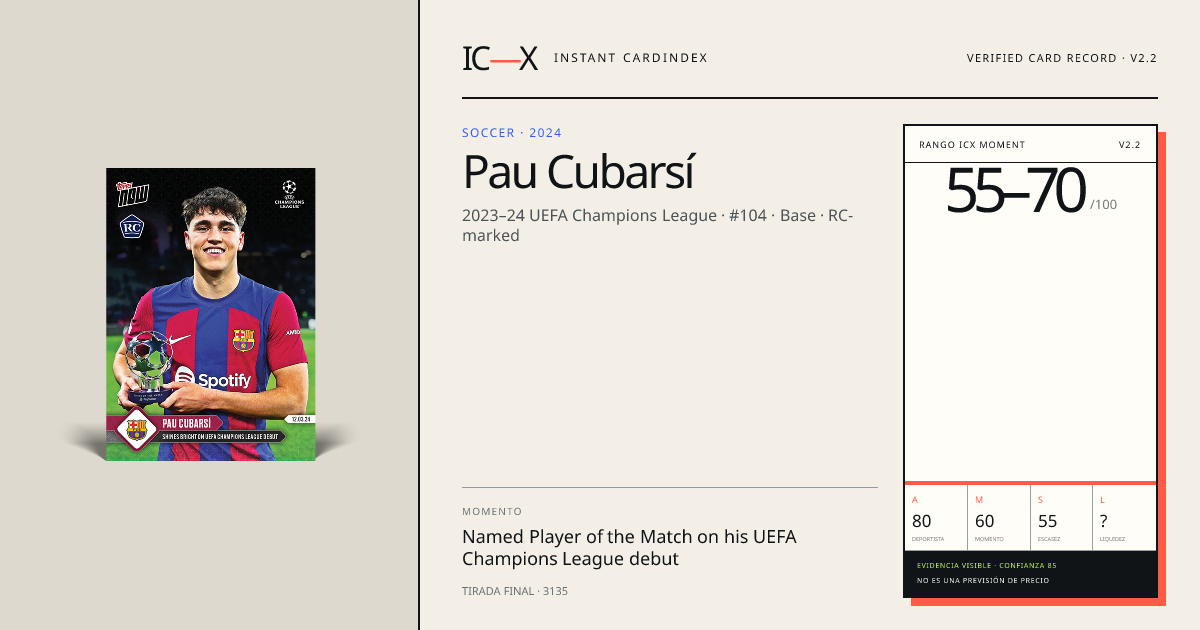Screen dimensions: 1200x630
Task: Select the Liquidez cell with question mark
Action: pyautogui.click(x=1125, y=518)
